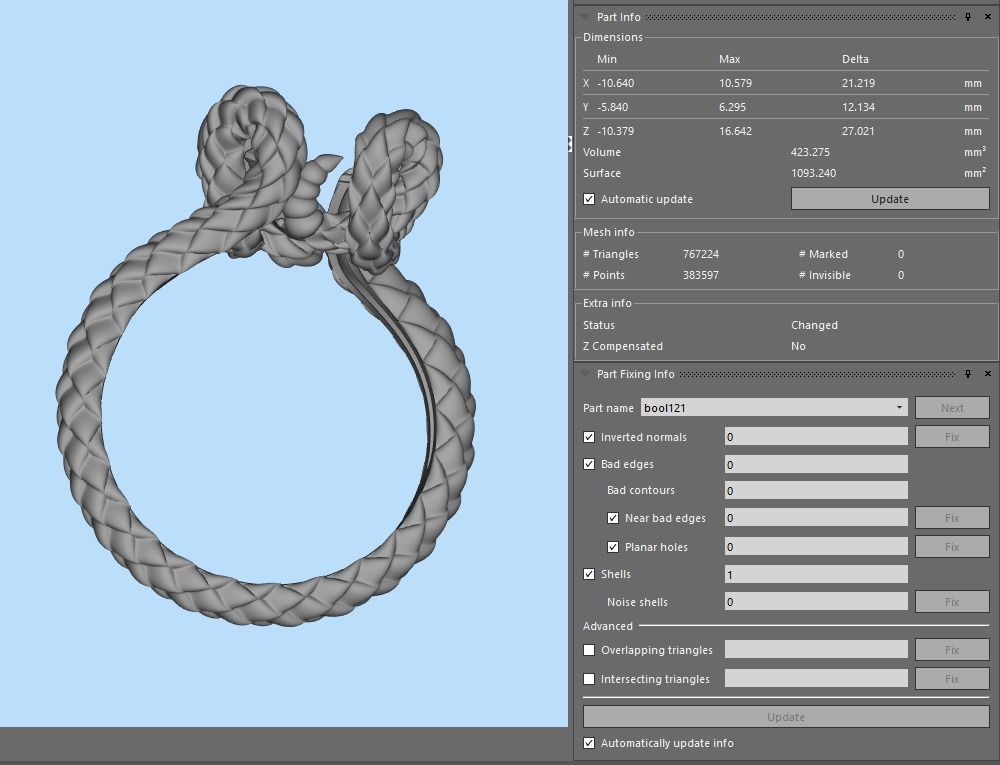Viewport: 1000px width, 765px height.
Task: Select the Volume value 423.275
Action: (810, 152)
